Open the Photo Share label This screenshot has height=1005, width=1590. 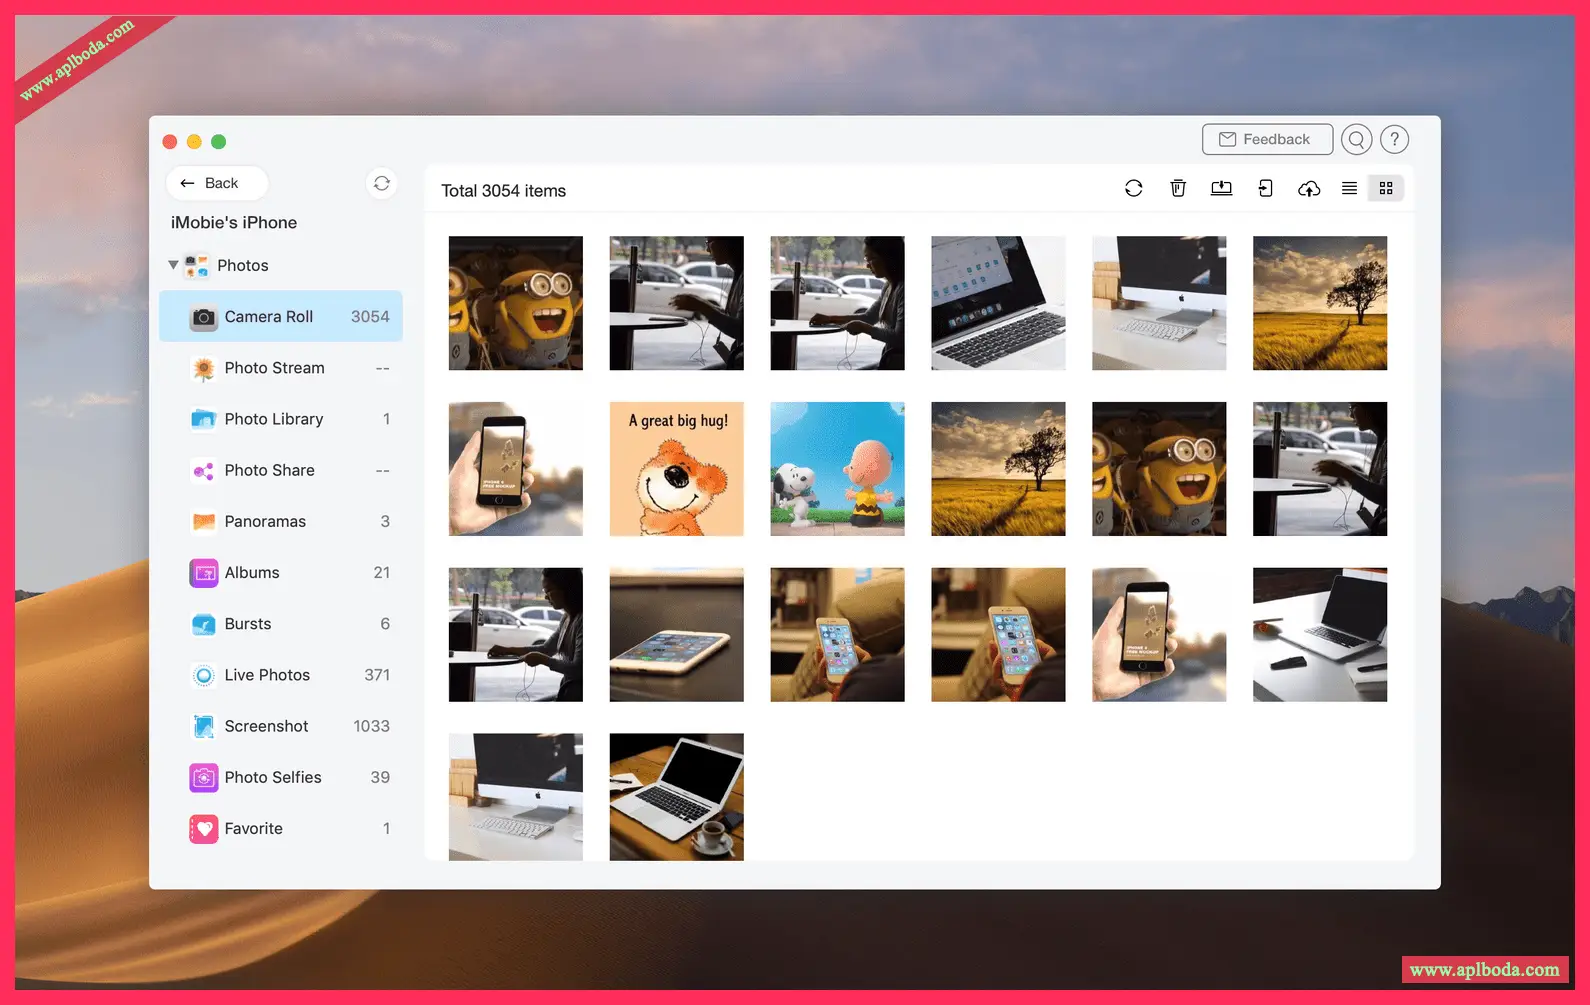270,470
